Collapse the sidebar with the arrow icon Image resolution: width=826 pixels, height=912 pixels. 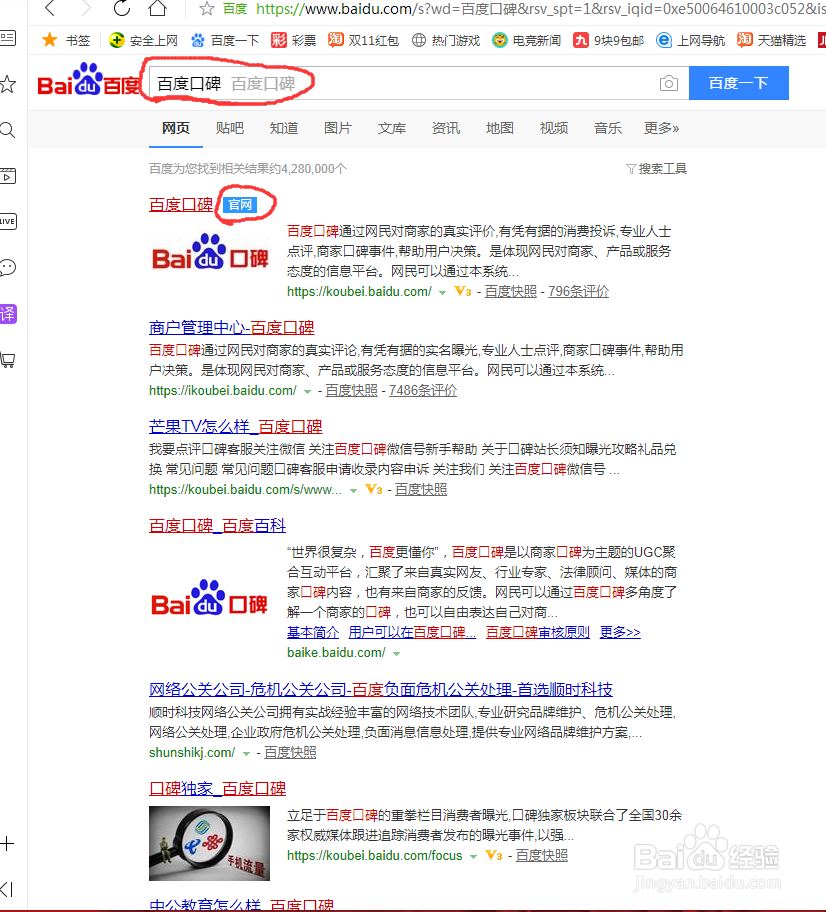7,889
